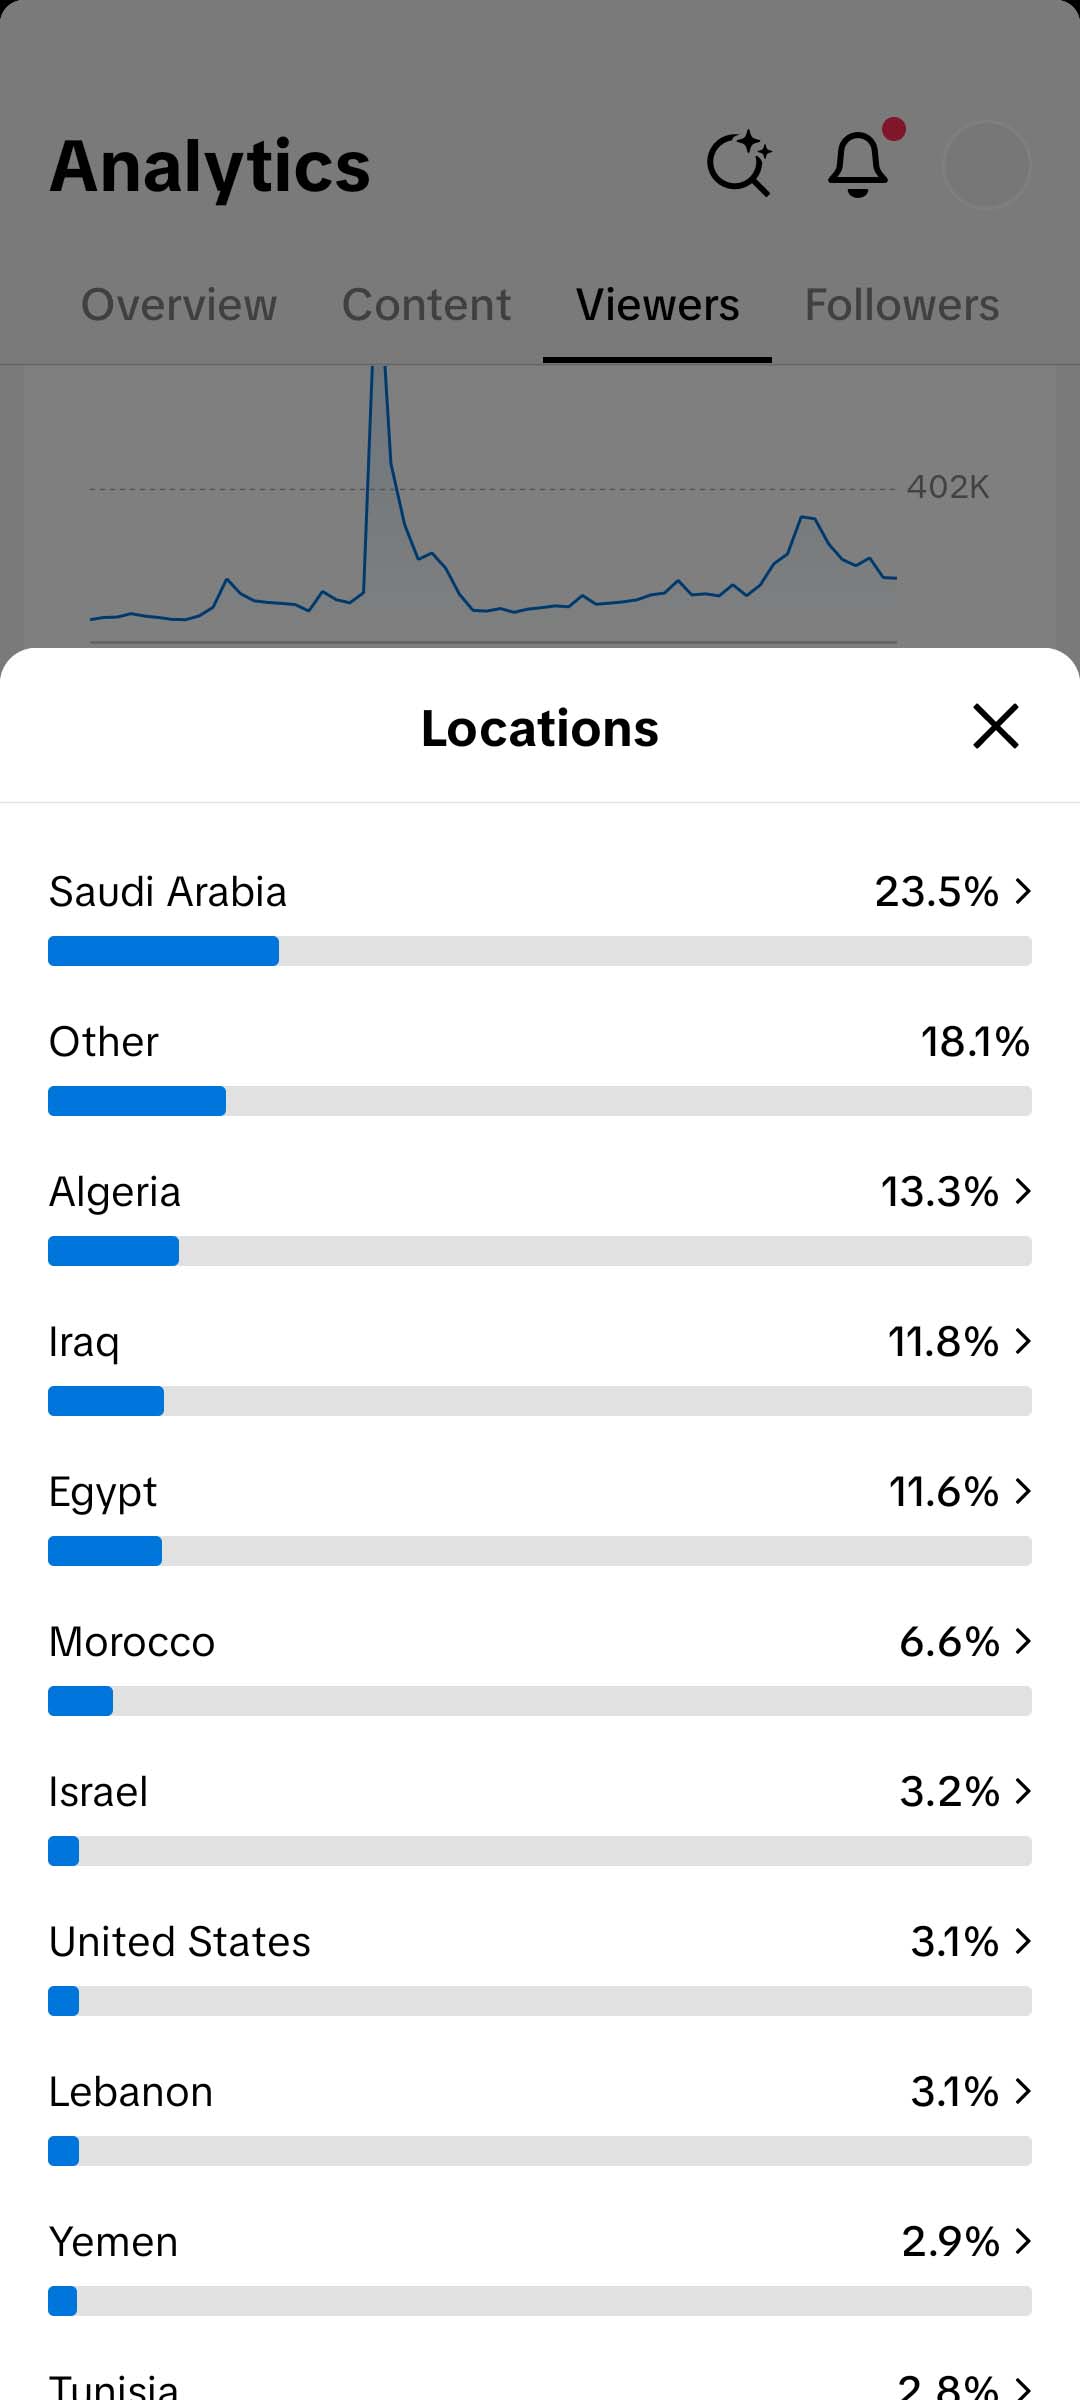Open United States breakdown chevron

point(1022,1941)
